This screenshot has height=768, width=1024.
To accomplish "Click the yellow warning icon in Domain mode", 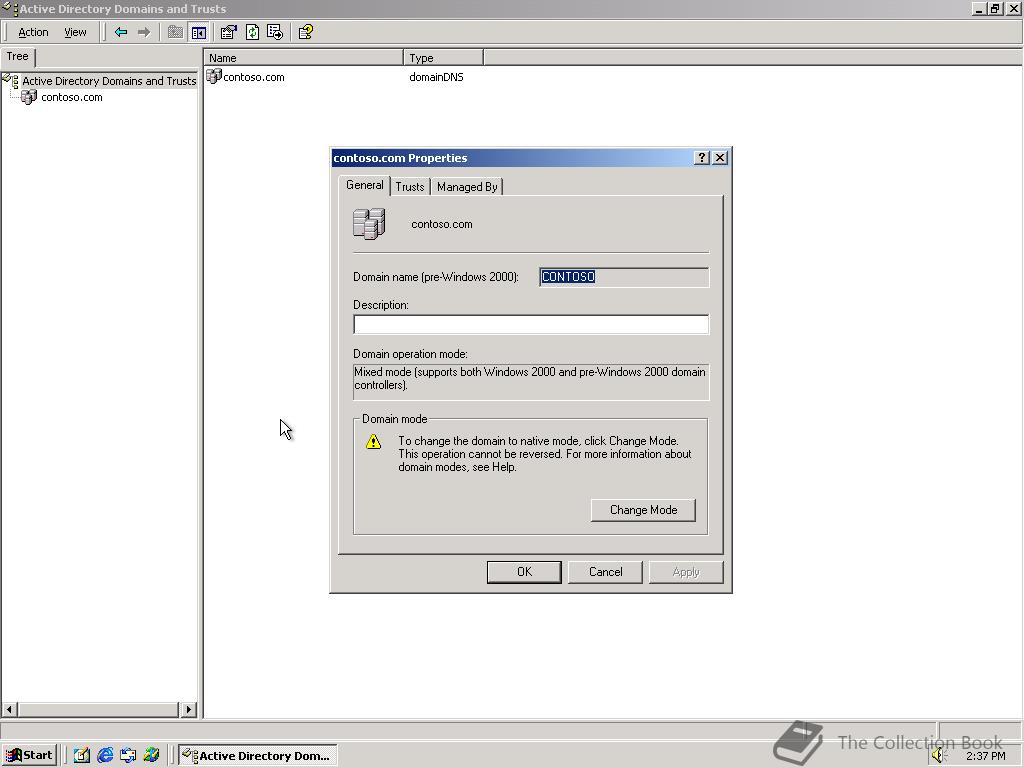I will (x=374, y=442).
